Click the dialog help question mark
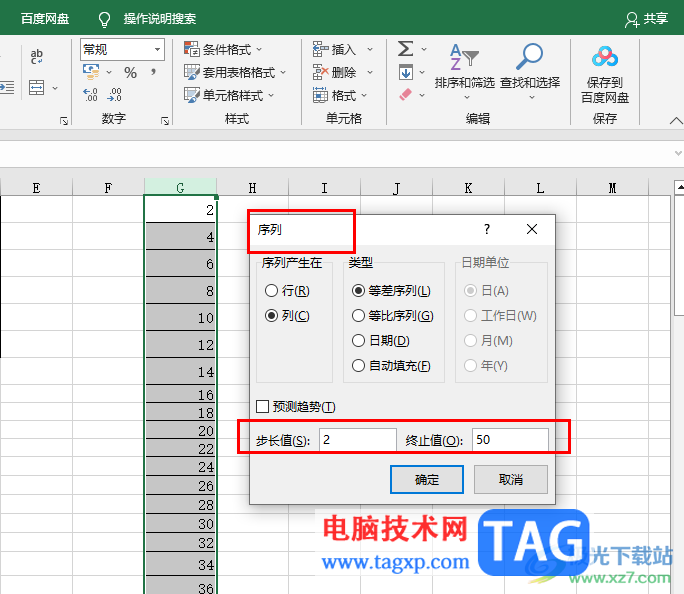This screenshot has width=684, height=594. [487, 229]
